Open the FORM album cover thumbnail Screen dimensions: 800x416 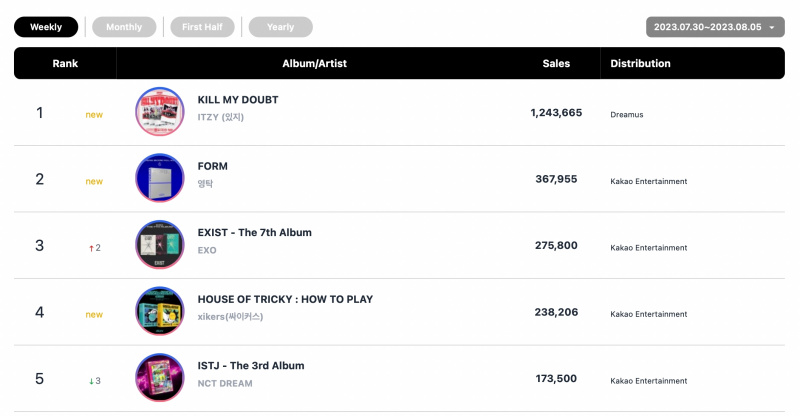(160, 178)
